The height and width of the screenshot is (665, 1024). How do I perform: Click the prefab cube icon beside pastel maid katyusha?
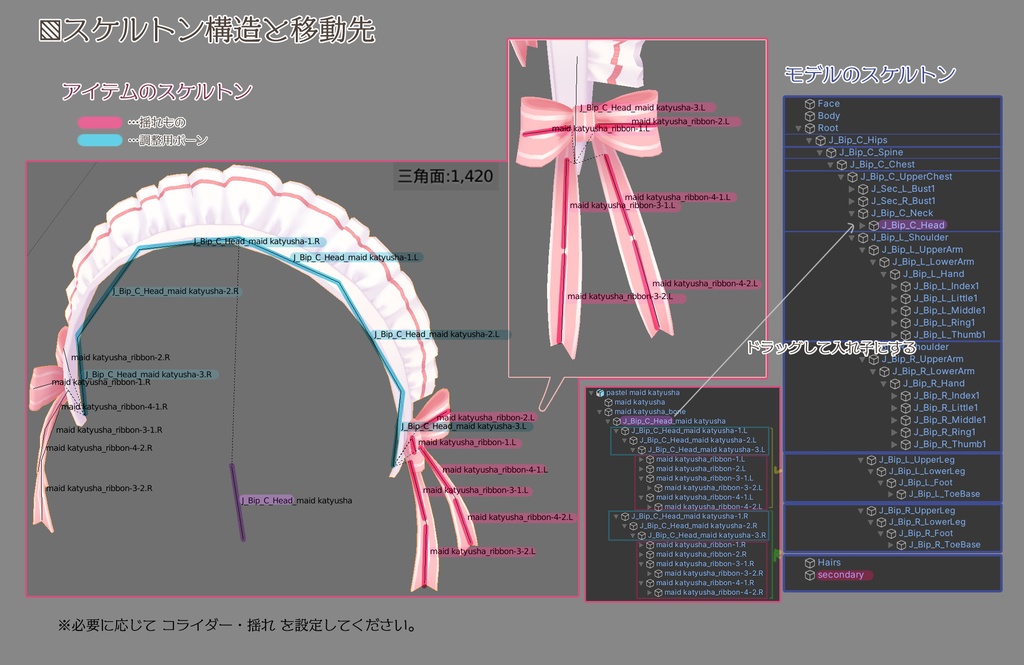(600, 393)
